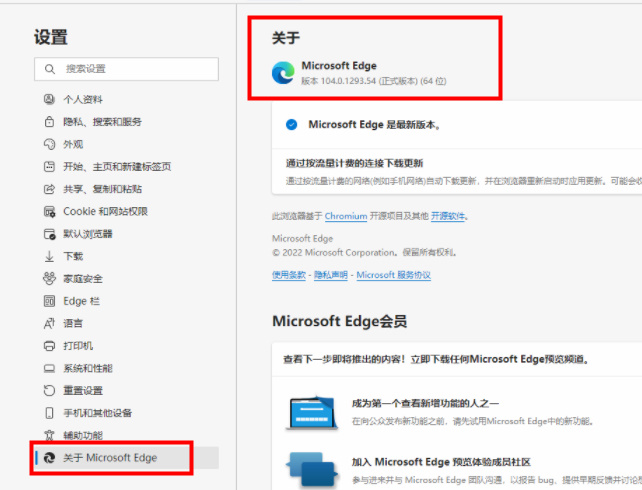Open the Chromium link

[346, 216]
